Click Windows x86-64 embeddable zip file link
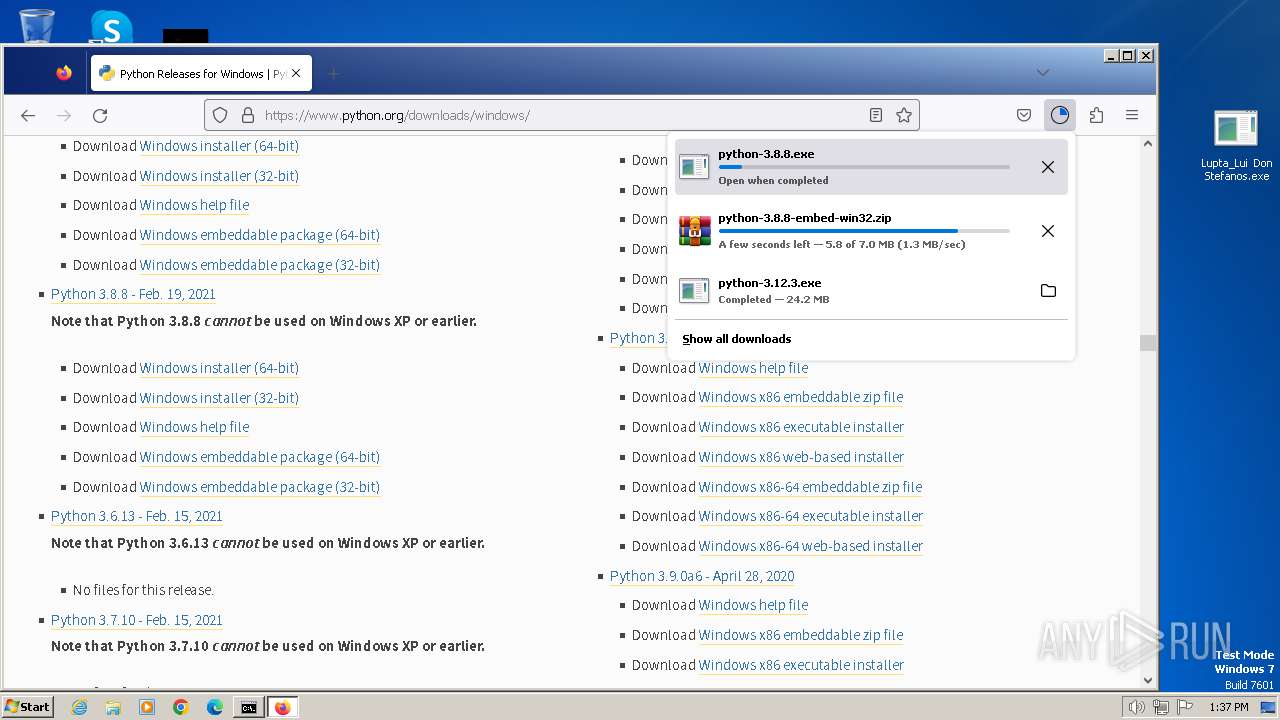 [810, 487]
